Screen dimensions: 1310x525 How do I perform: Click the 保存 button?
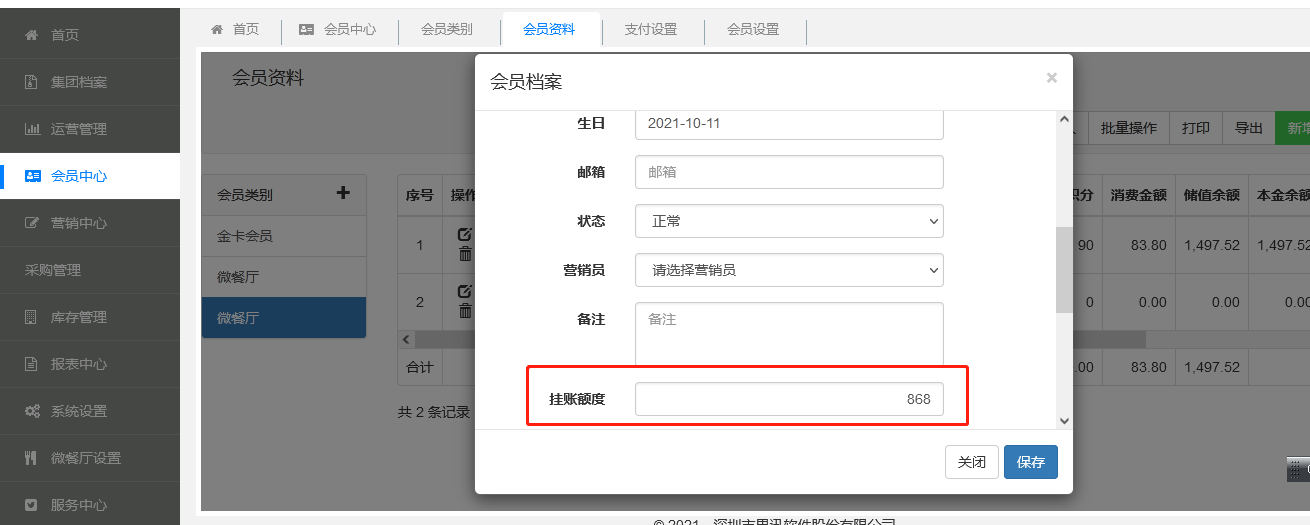tap(1030, 462)
